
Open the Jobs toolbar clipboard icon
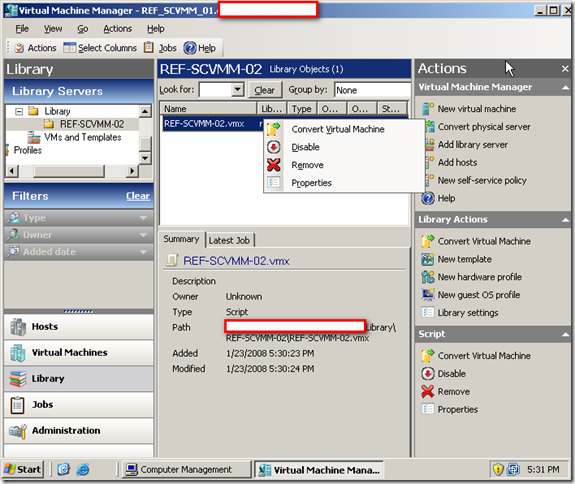tap(149, 47)
